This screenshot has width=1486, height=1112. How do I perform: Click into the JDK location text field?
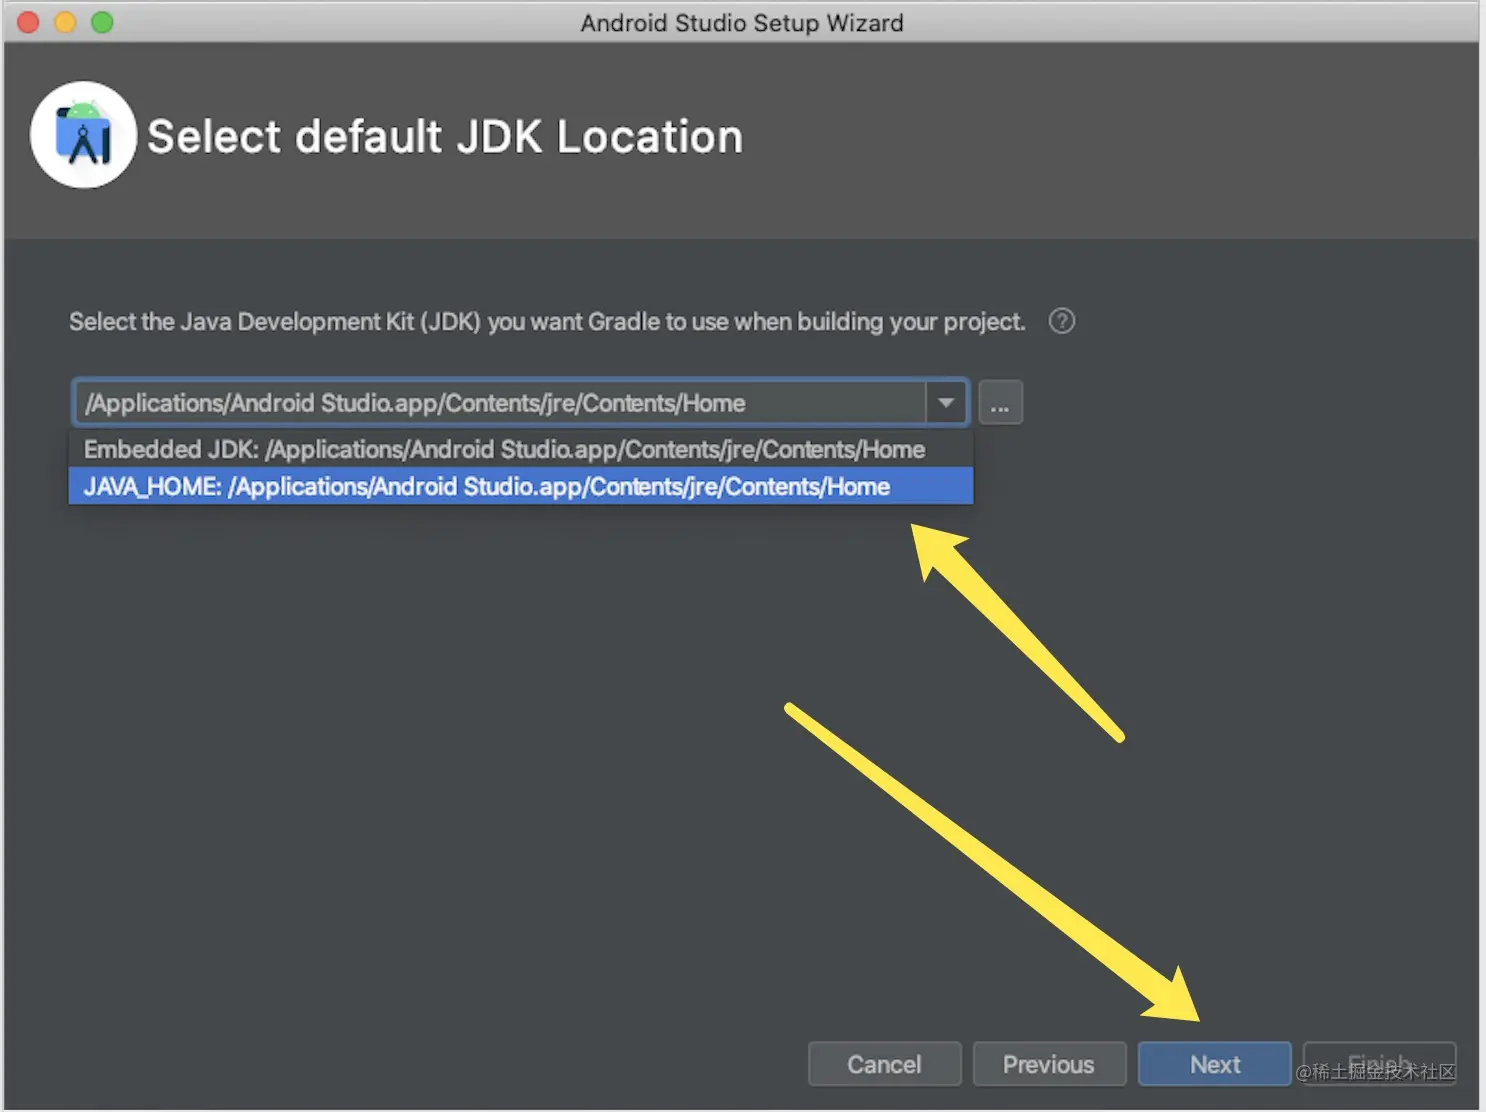500,403
